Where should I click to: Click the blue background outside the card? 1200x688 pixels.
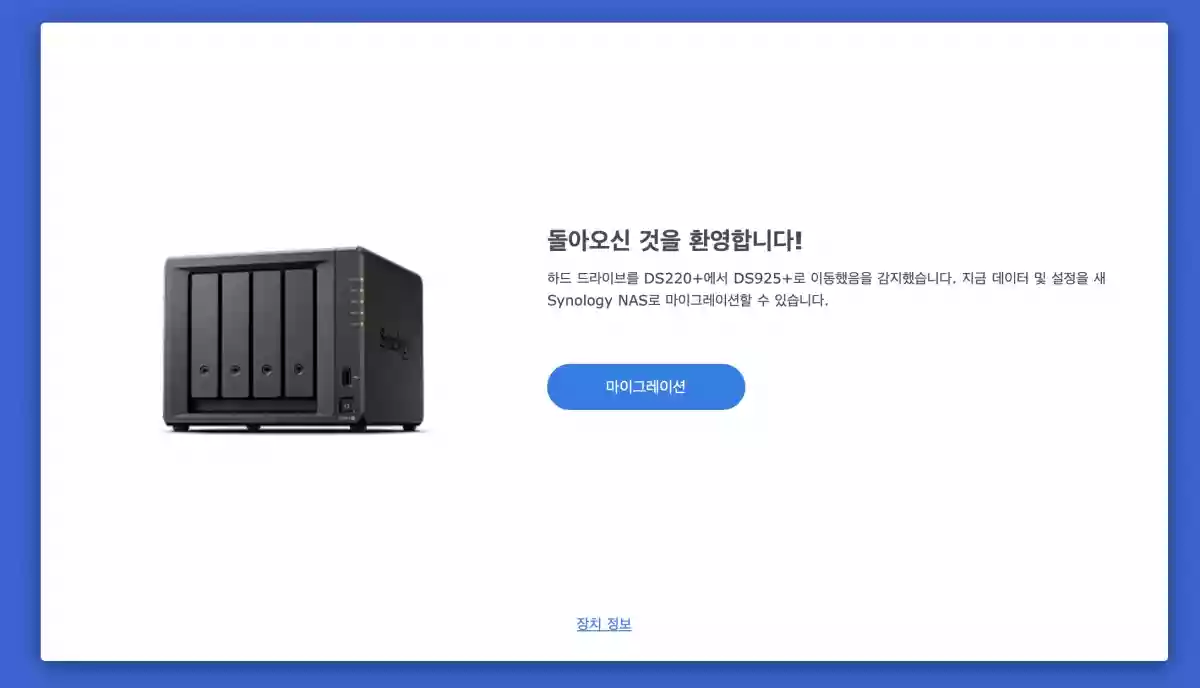click(x=18, y=340)
